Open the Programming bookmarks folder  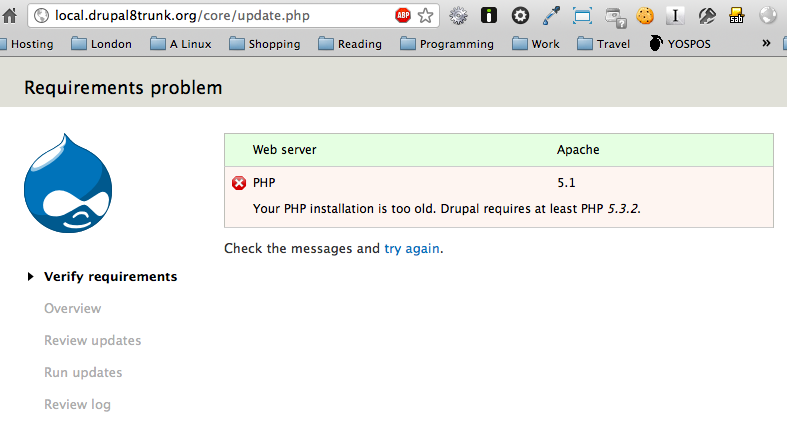click(x=447, y=44)
